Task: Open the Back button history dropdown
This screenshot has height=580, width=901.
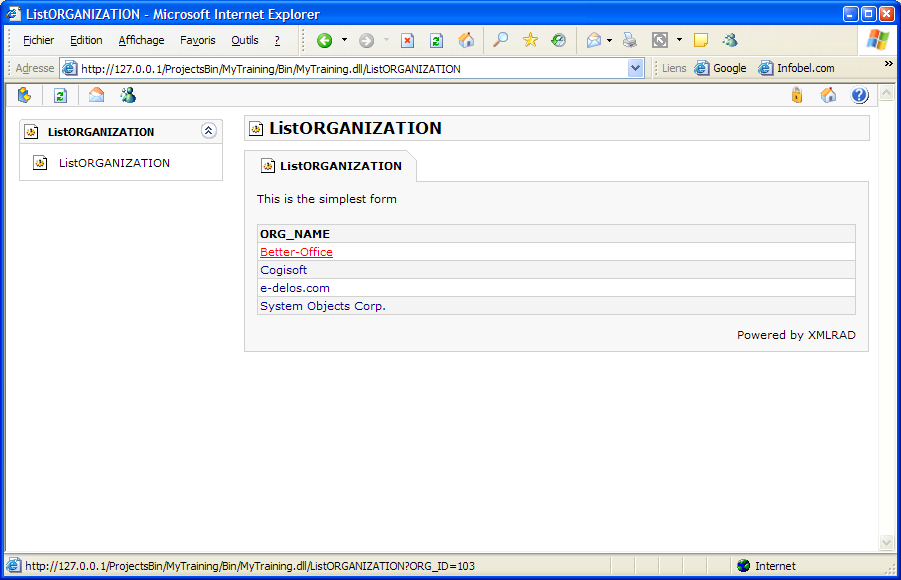Action: click(344, 41)
